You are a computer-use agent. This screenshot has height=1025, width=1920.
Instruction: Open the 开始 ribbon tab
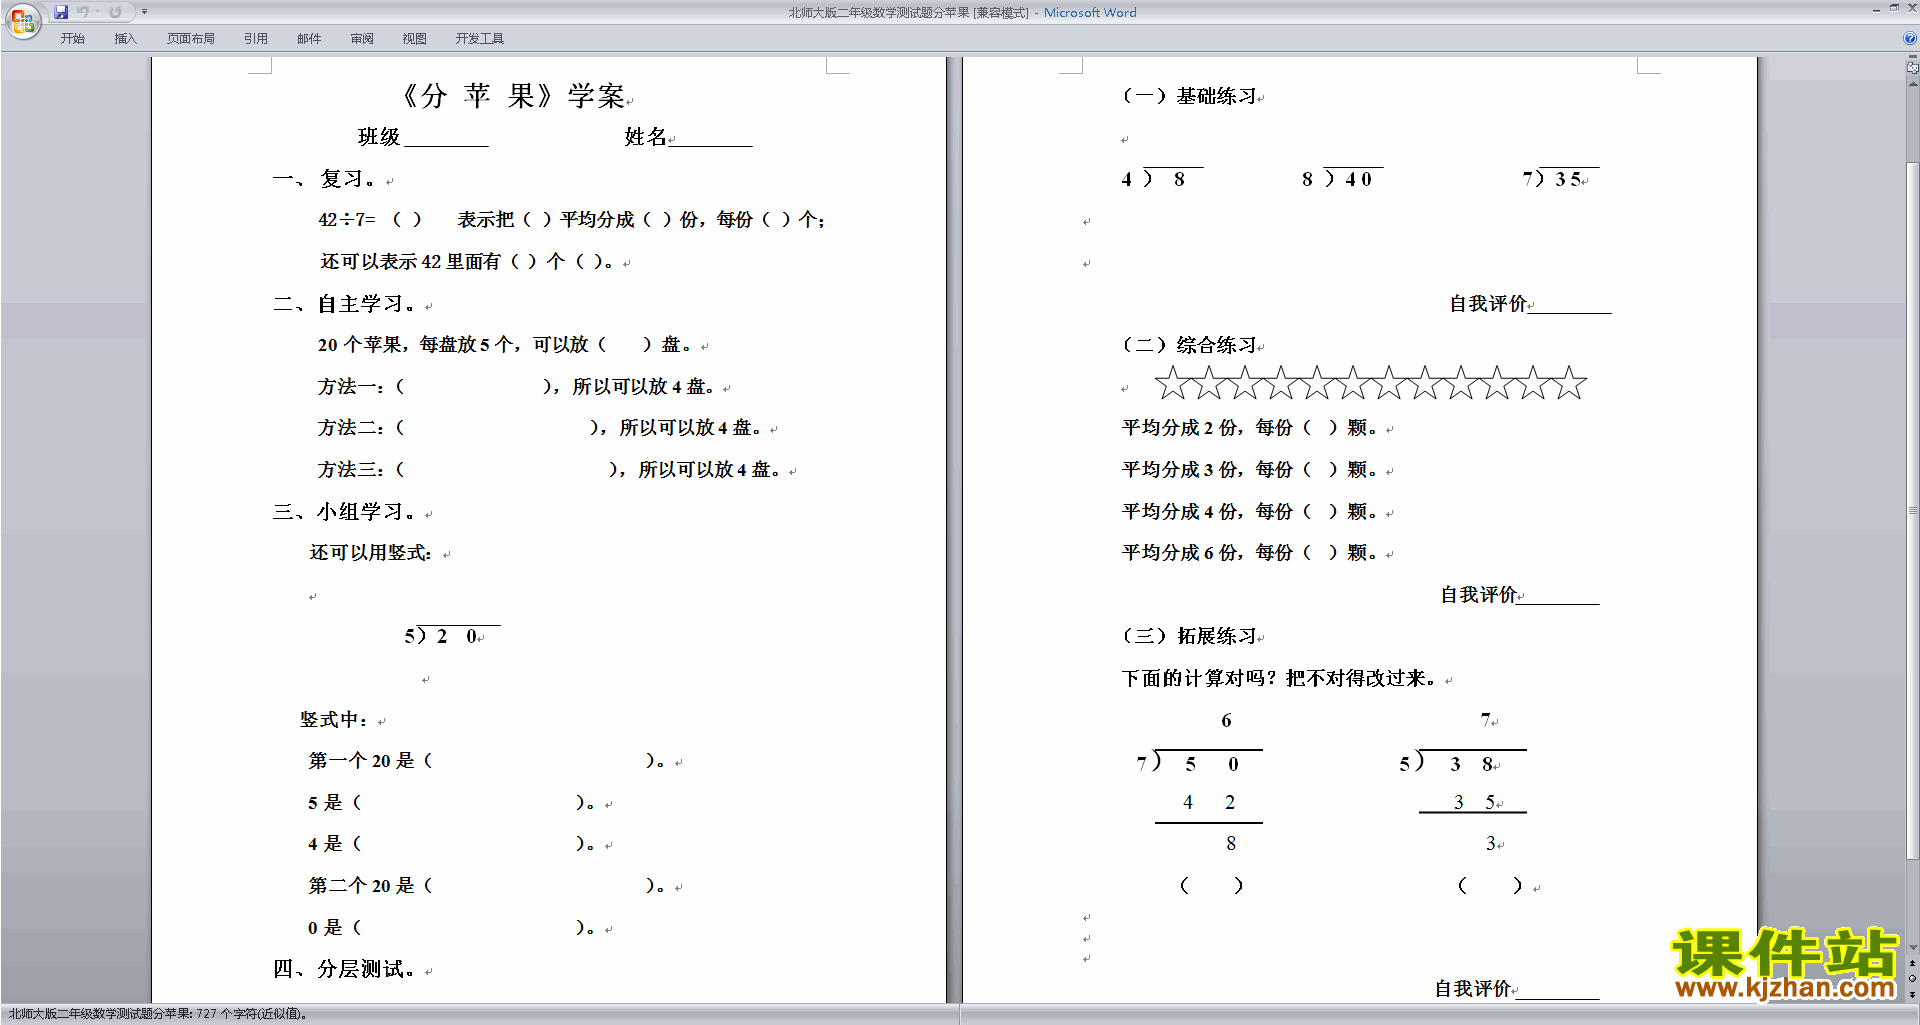click(x=72, y=39)
